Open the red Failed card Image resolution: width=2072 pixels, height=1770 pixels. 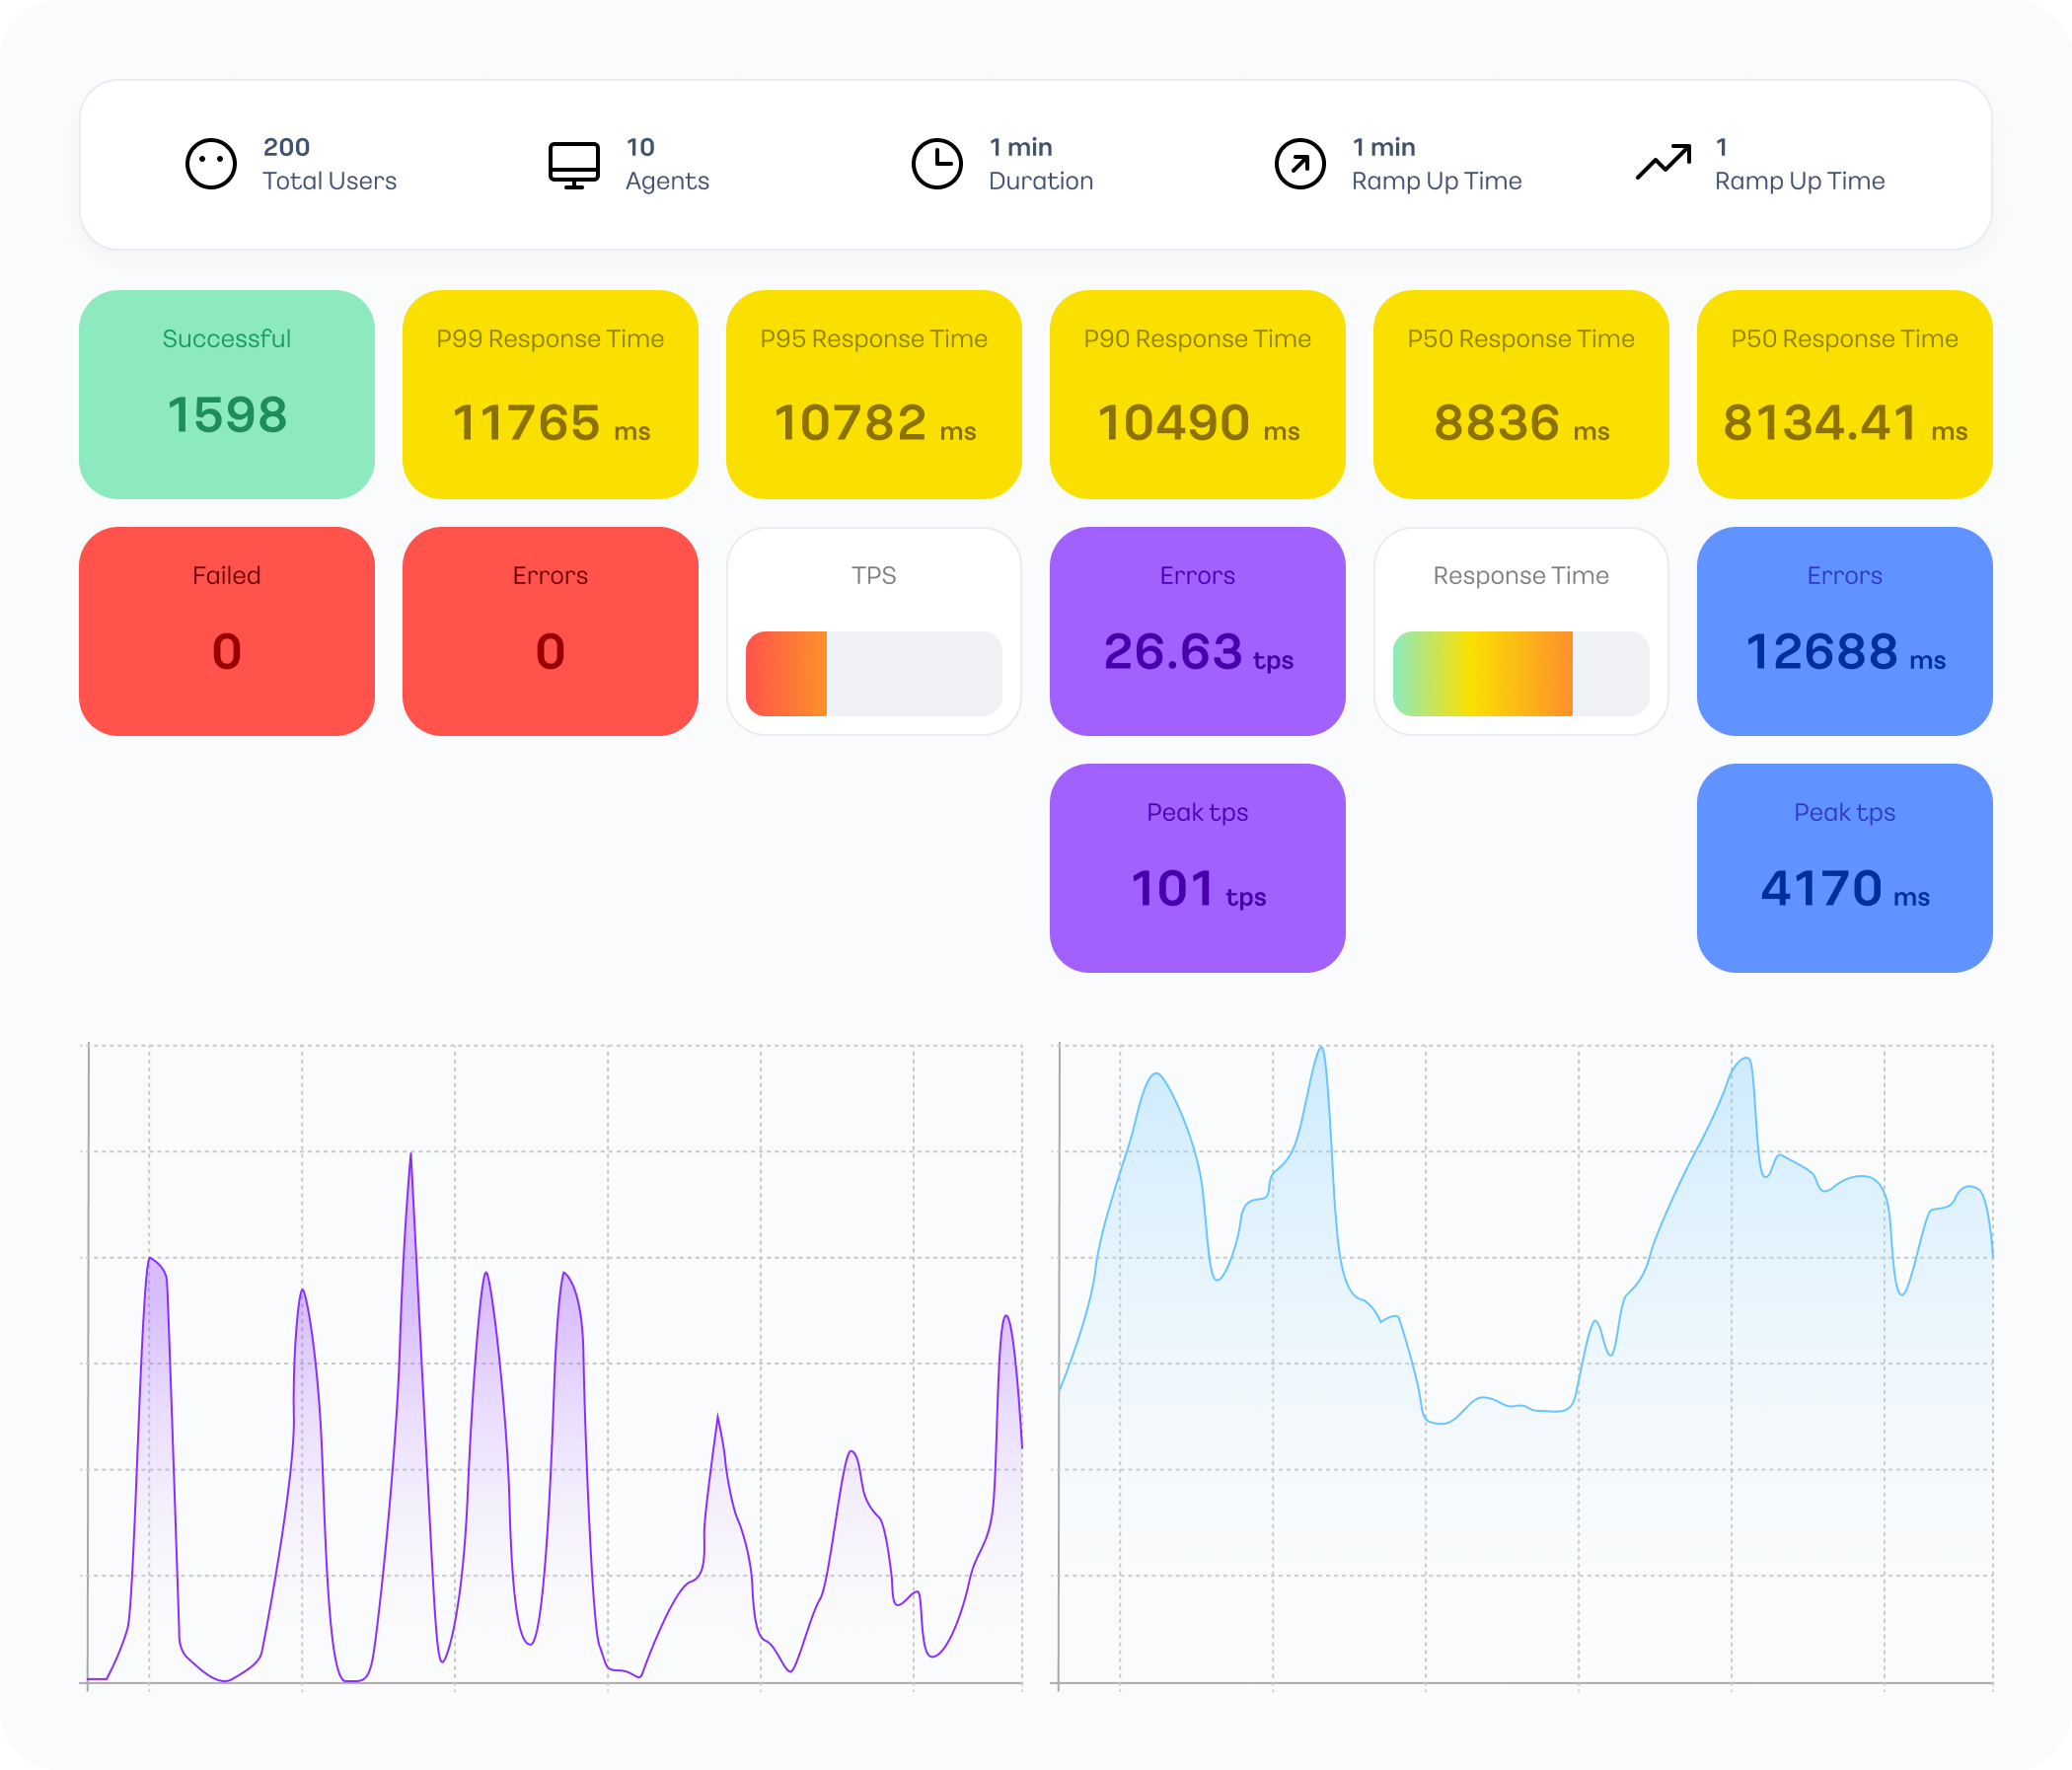coord(227,631)
